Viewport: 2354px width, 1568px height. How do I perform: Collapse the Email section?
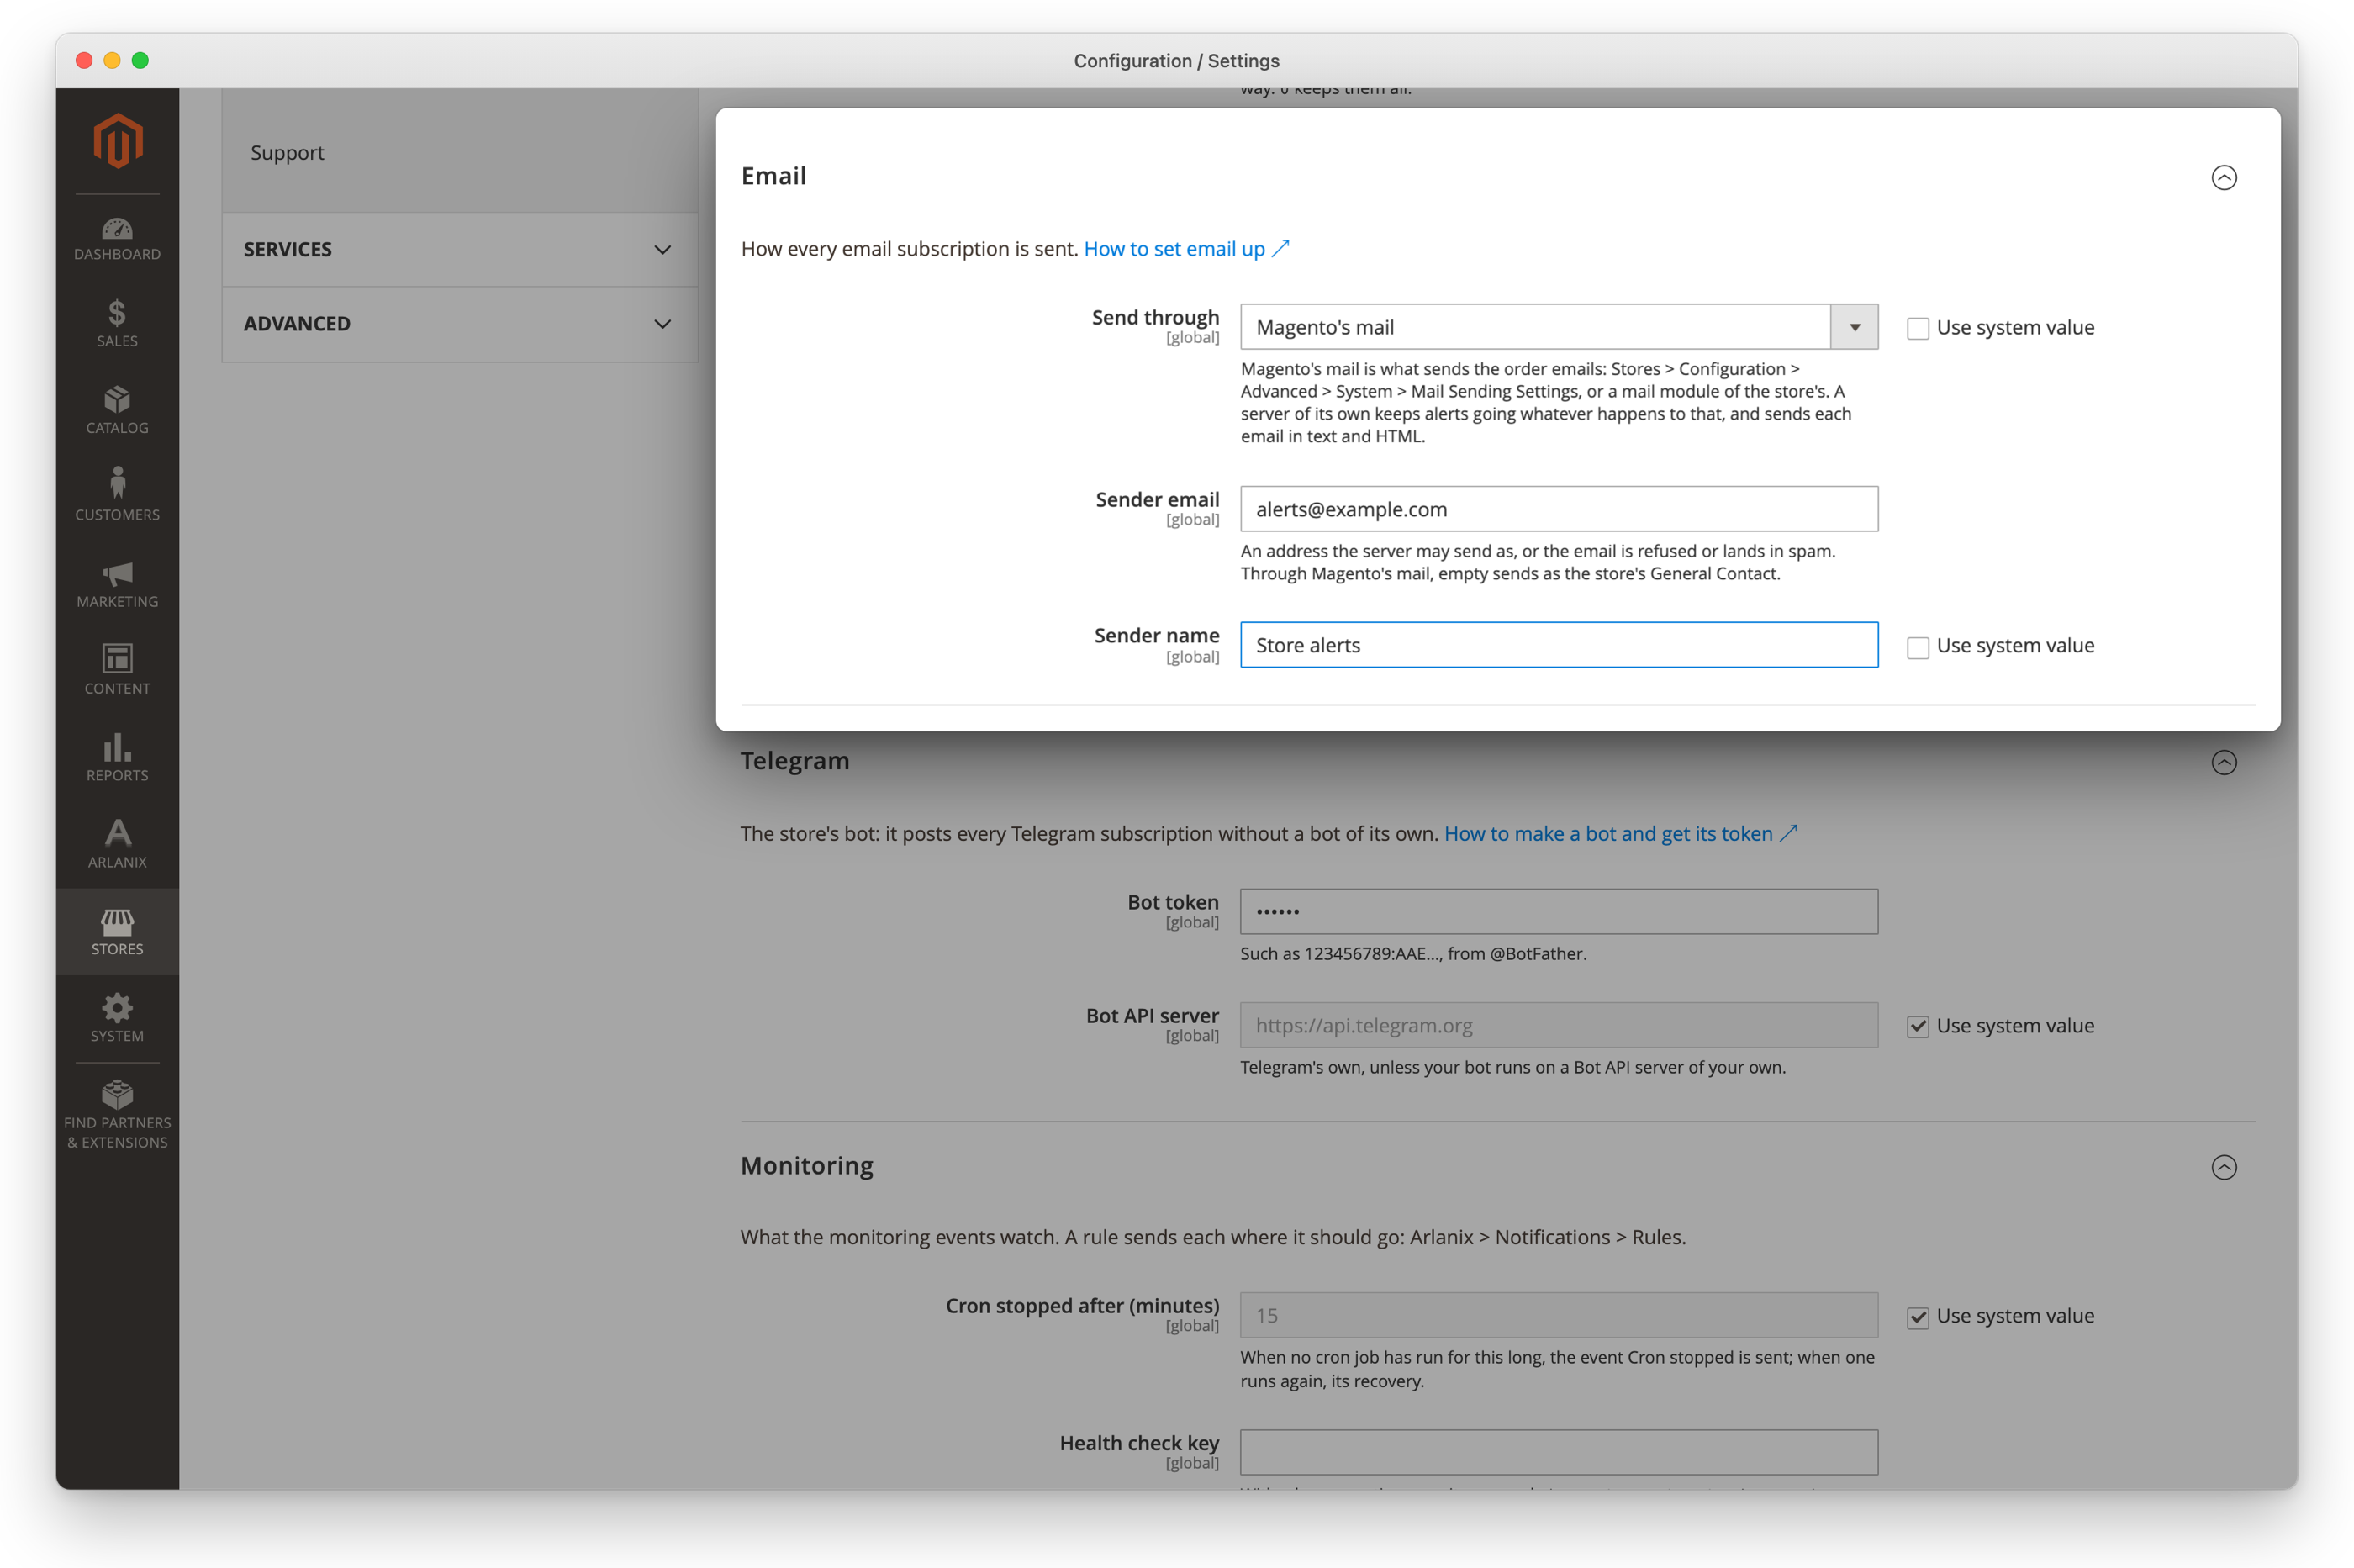(x=2223, y=177)
